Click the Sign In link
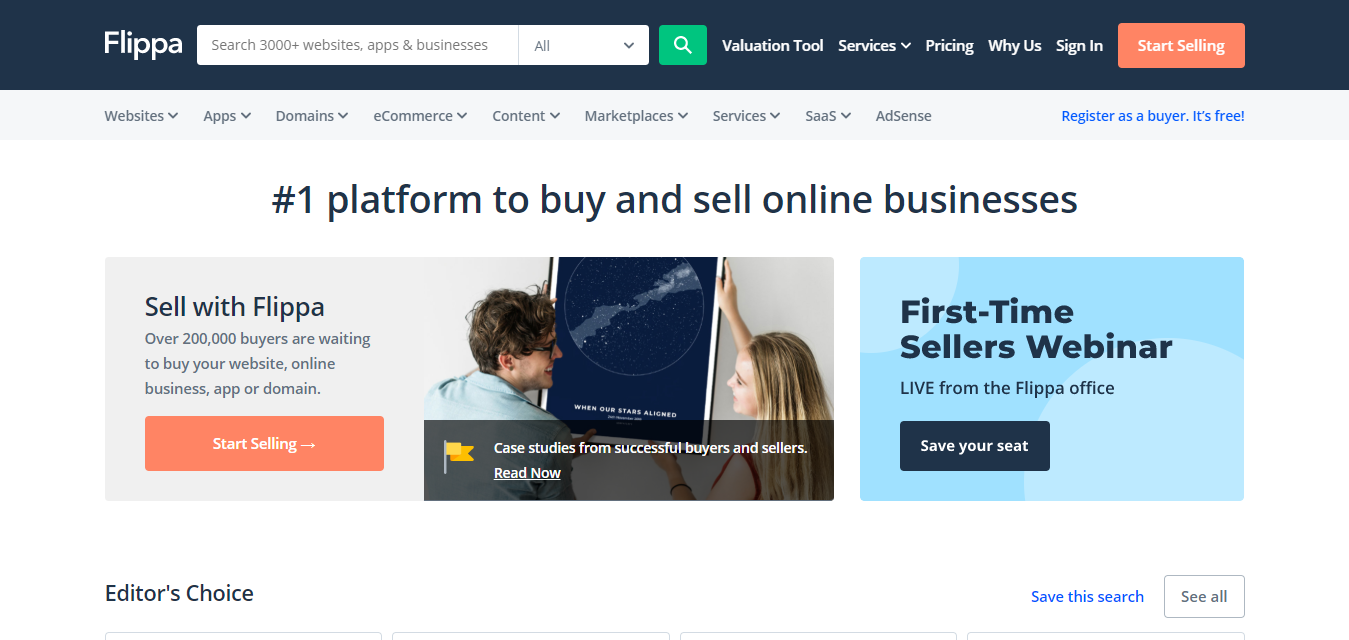The width and height of the screenshot is (1349, 640). 1079,45
